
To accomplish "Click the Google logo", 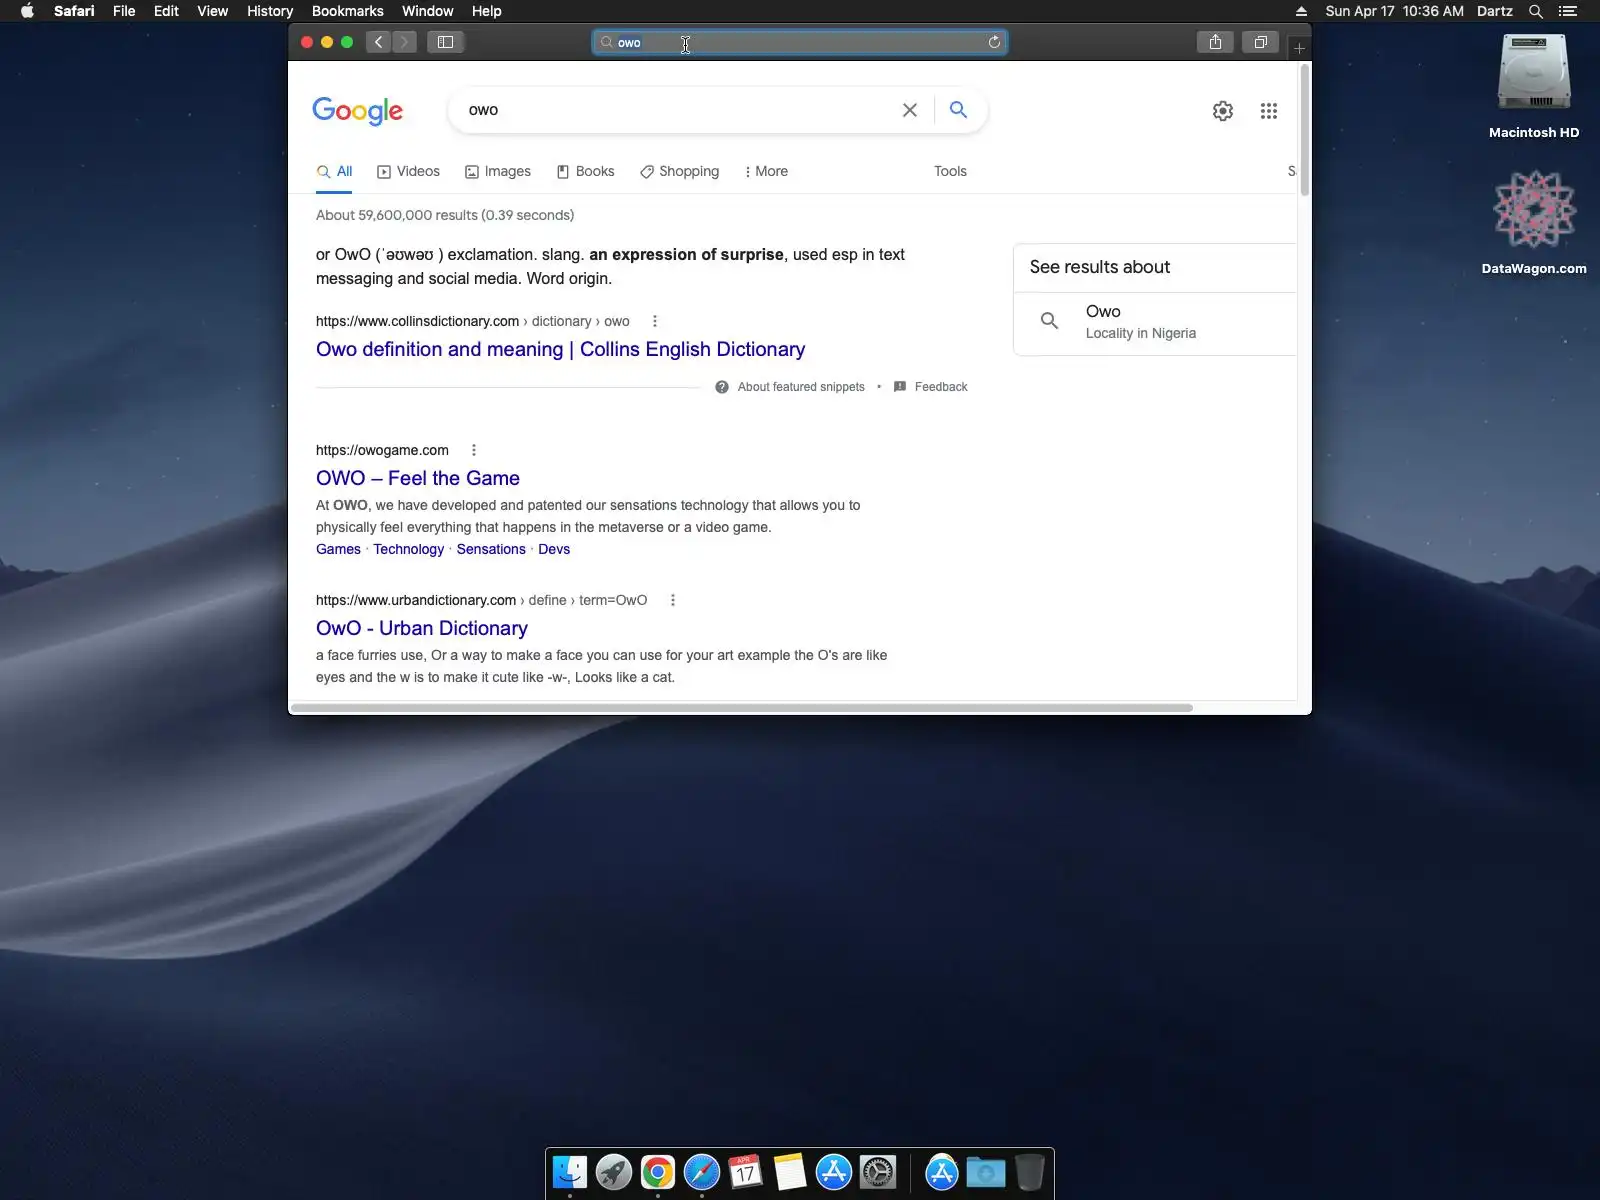I will tap(357, 111).
